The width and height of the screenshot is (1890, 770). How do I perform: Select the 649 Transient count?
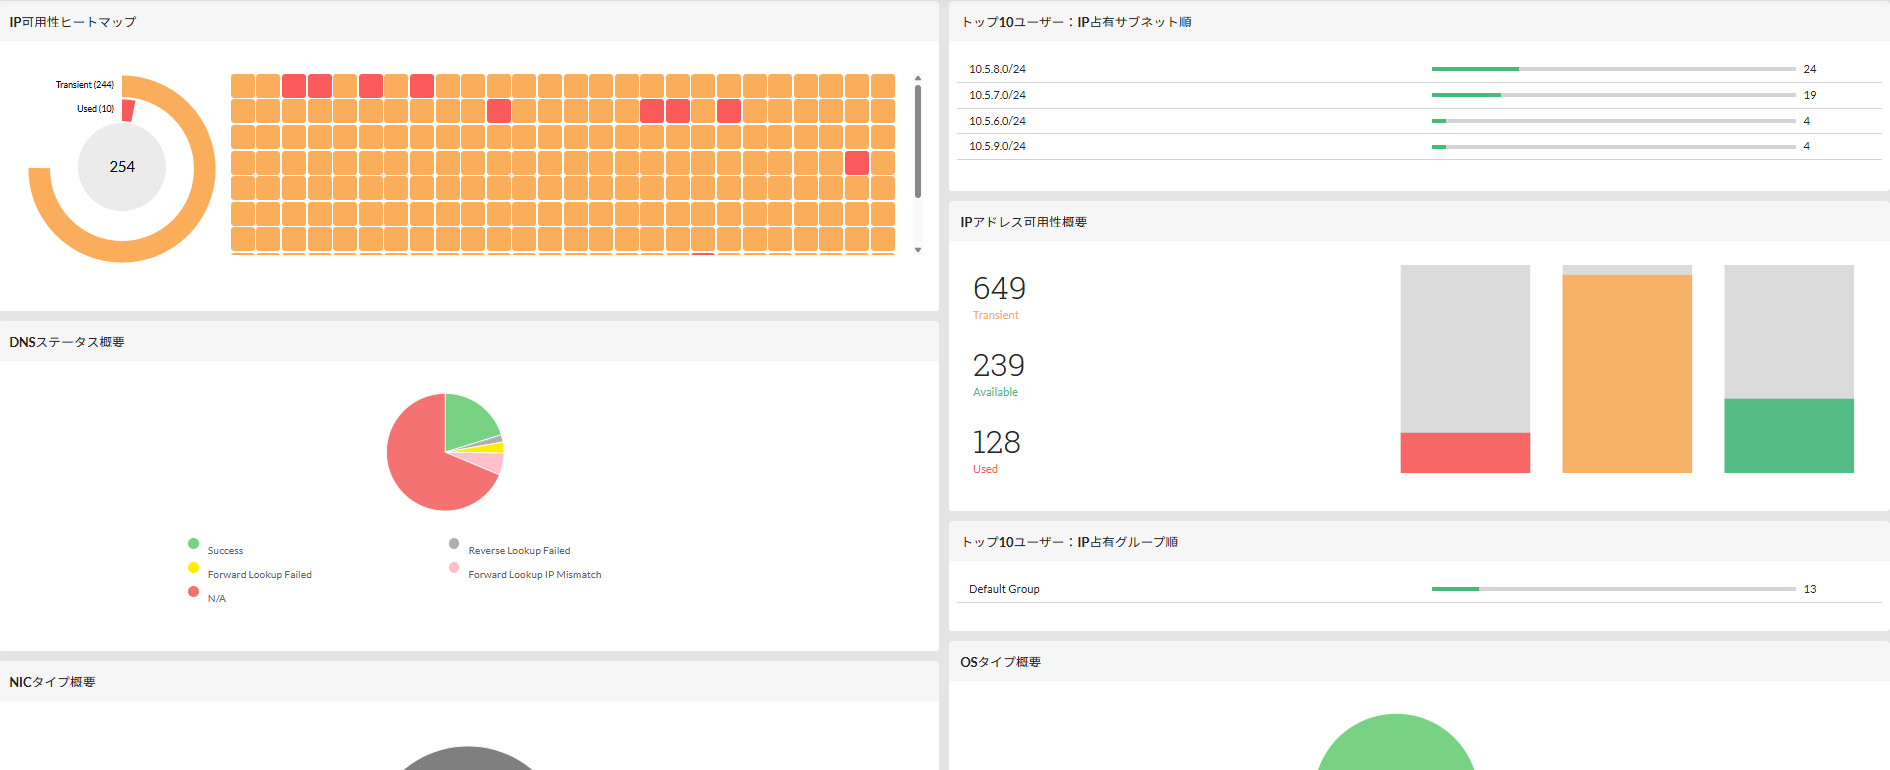999,289
